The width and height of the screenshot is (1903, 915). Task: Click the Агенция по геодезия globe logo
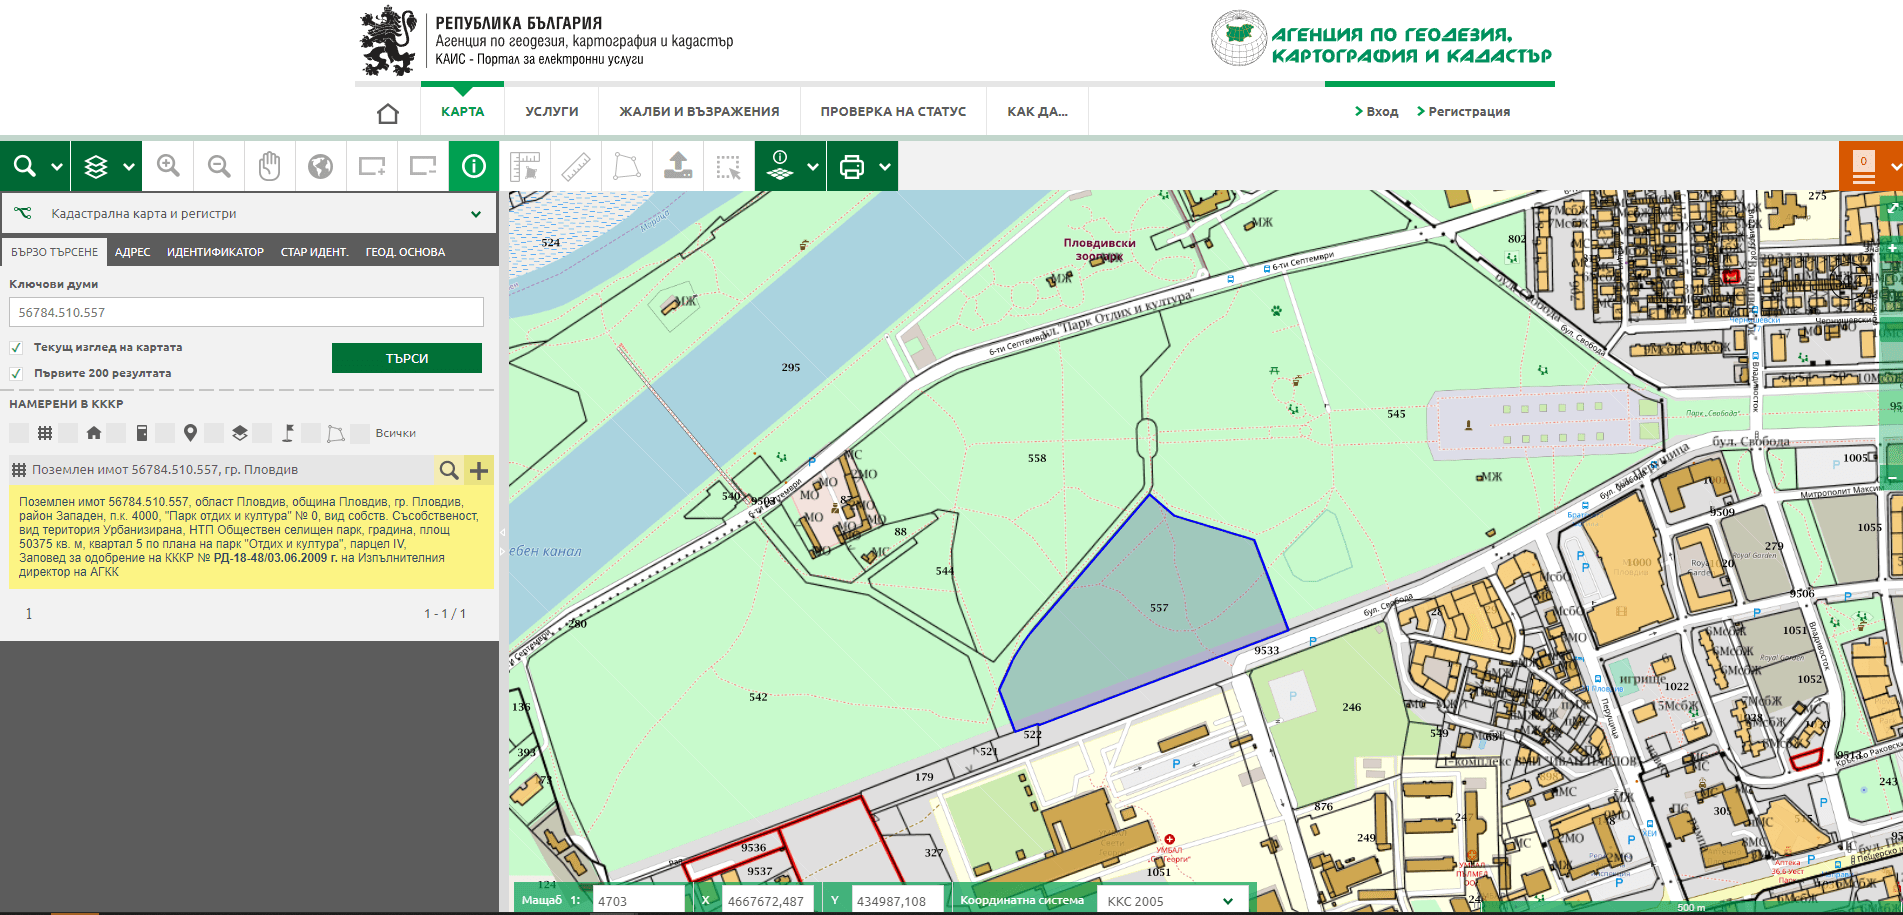coord(1239,38)
